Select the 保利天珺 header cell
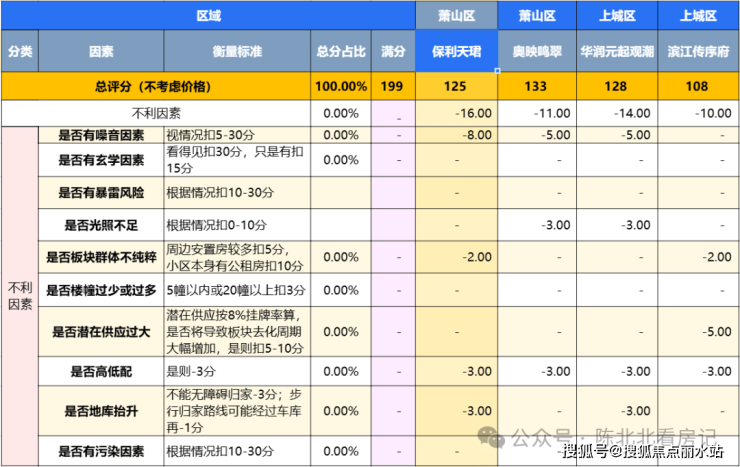Screen dimensions: 740x467 [456, 51]
